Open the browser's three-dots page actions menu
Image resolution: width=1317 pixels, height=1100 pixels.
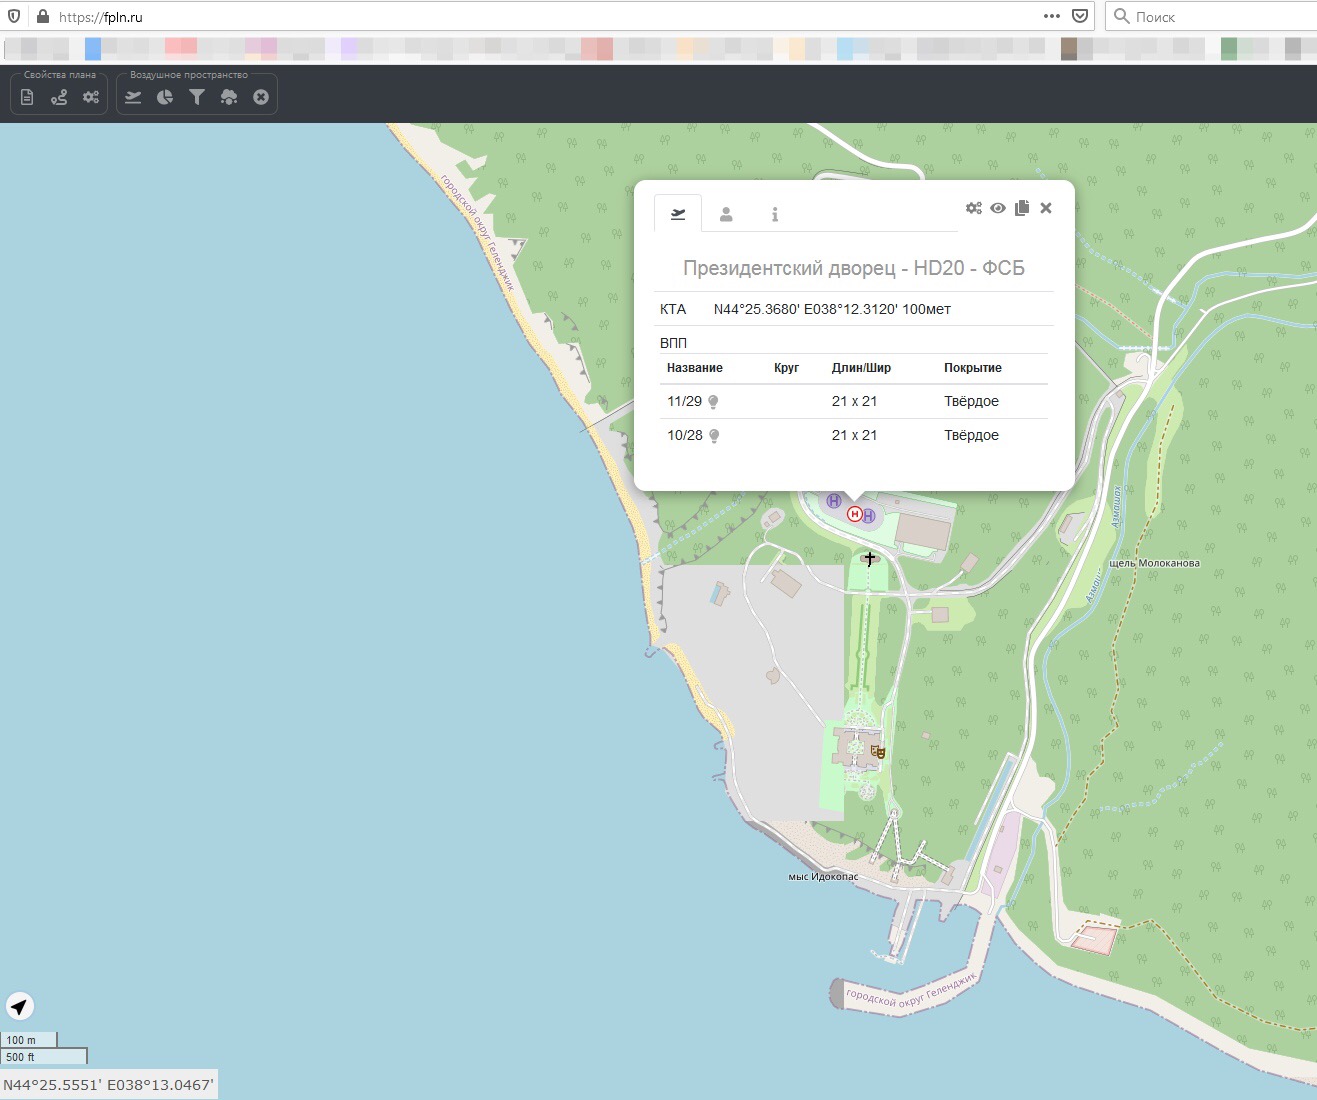click(1051, 16)
